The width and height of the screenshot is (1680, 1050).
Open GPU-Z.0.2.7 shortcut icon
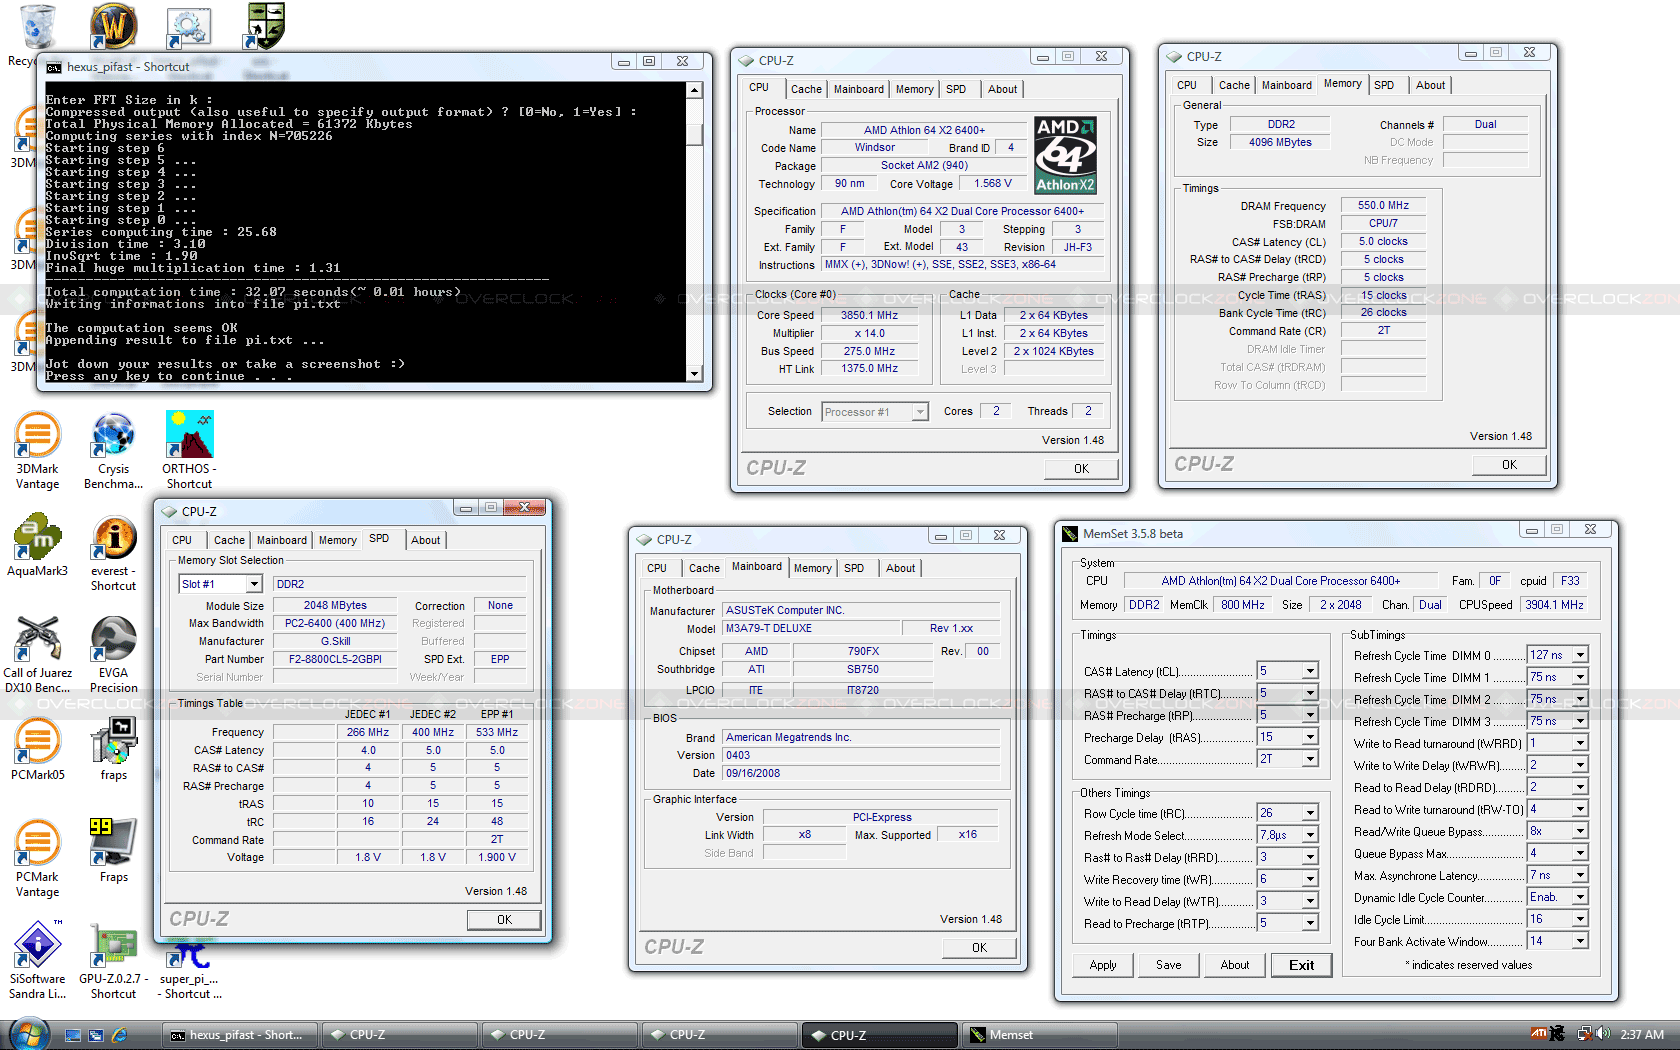[113, 961]
